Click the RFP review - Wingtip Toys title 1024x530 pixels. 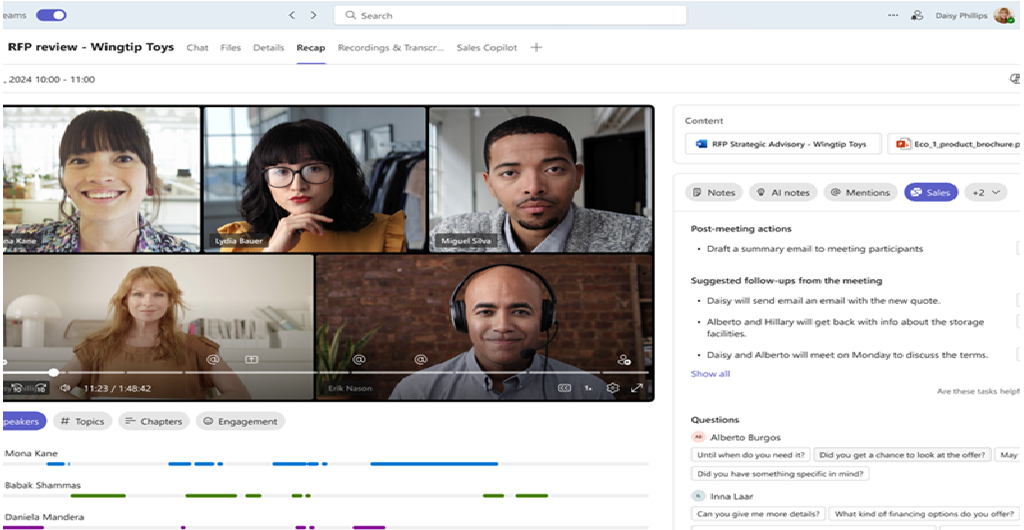(91, 47)
